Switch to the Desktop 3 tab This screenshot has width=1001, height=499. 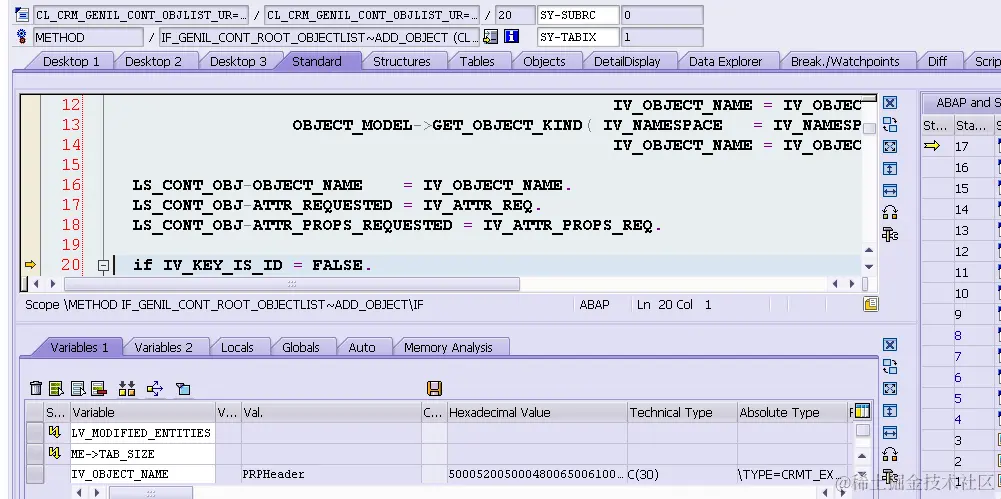tap(238, 61)
